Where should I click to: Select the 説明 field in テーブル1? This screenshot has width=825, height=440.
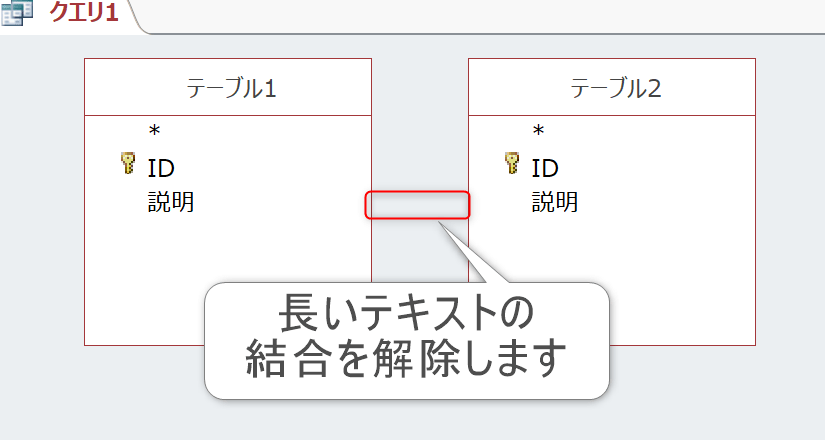(170, 202)
